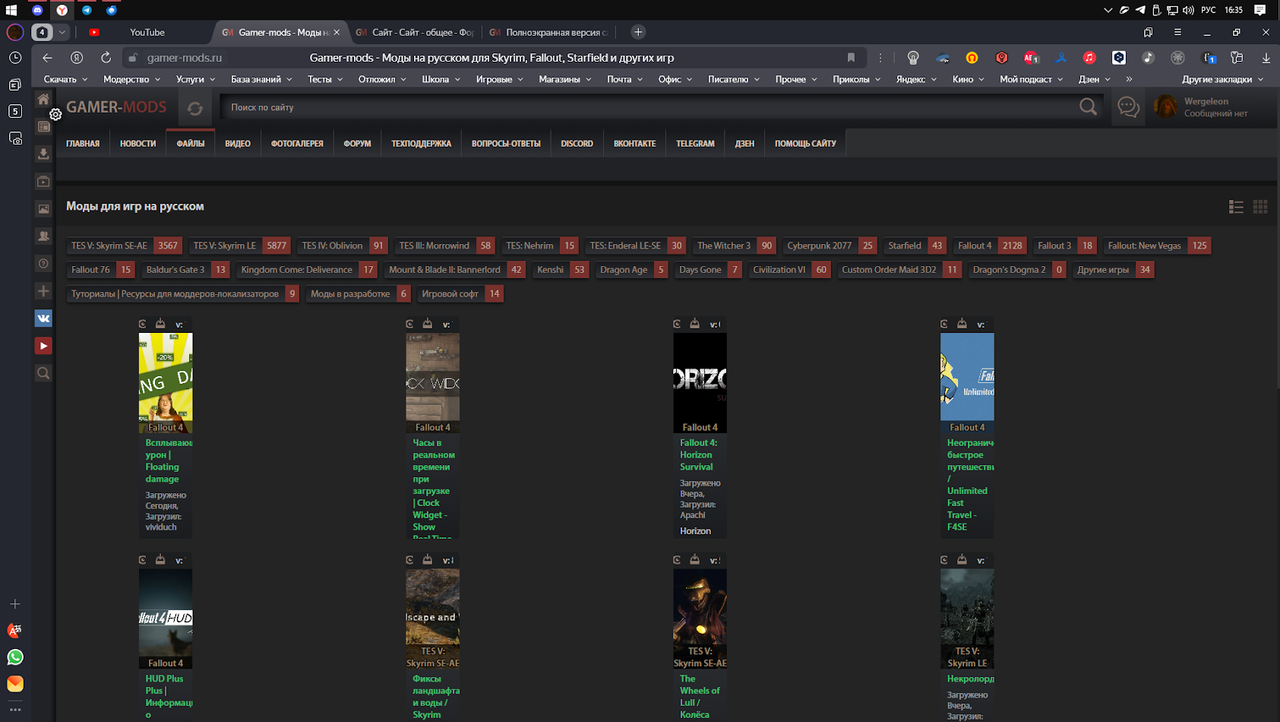Viewport: 1280px width, 722px height.
Task: Click the refresh arrows icon beside logo
Action: click(195, 108)
